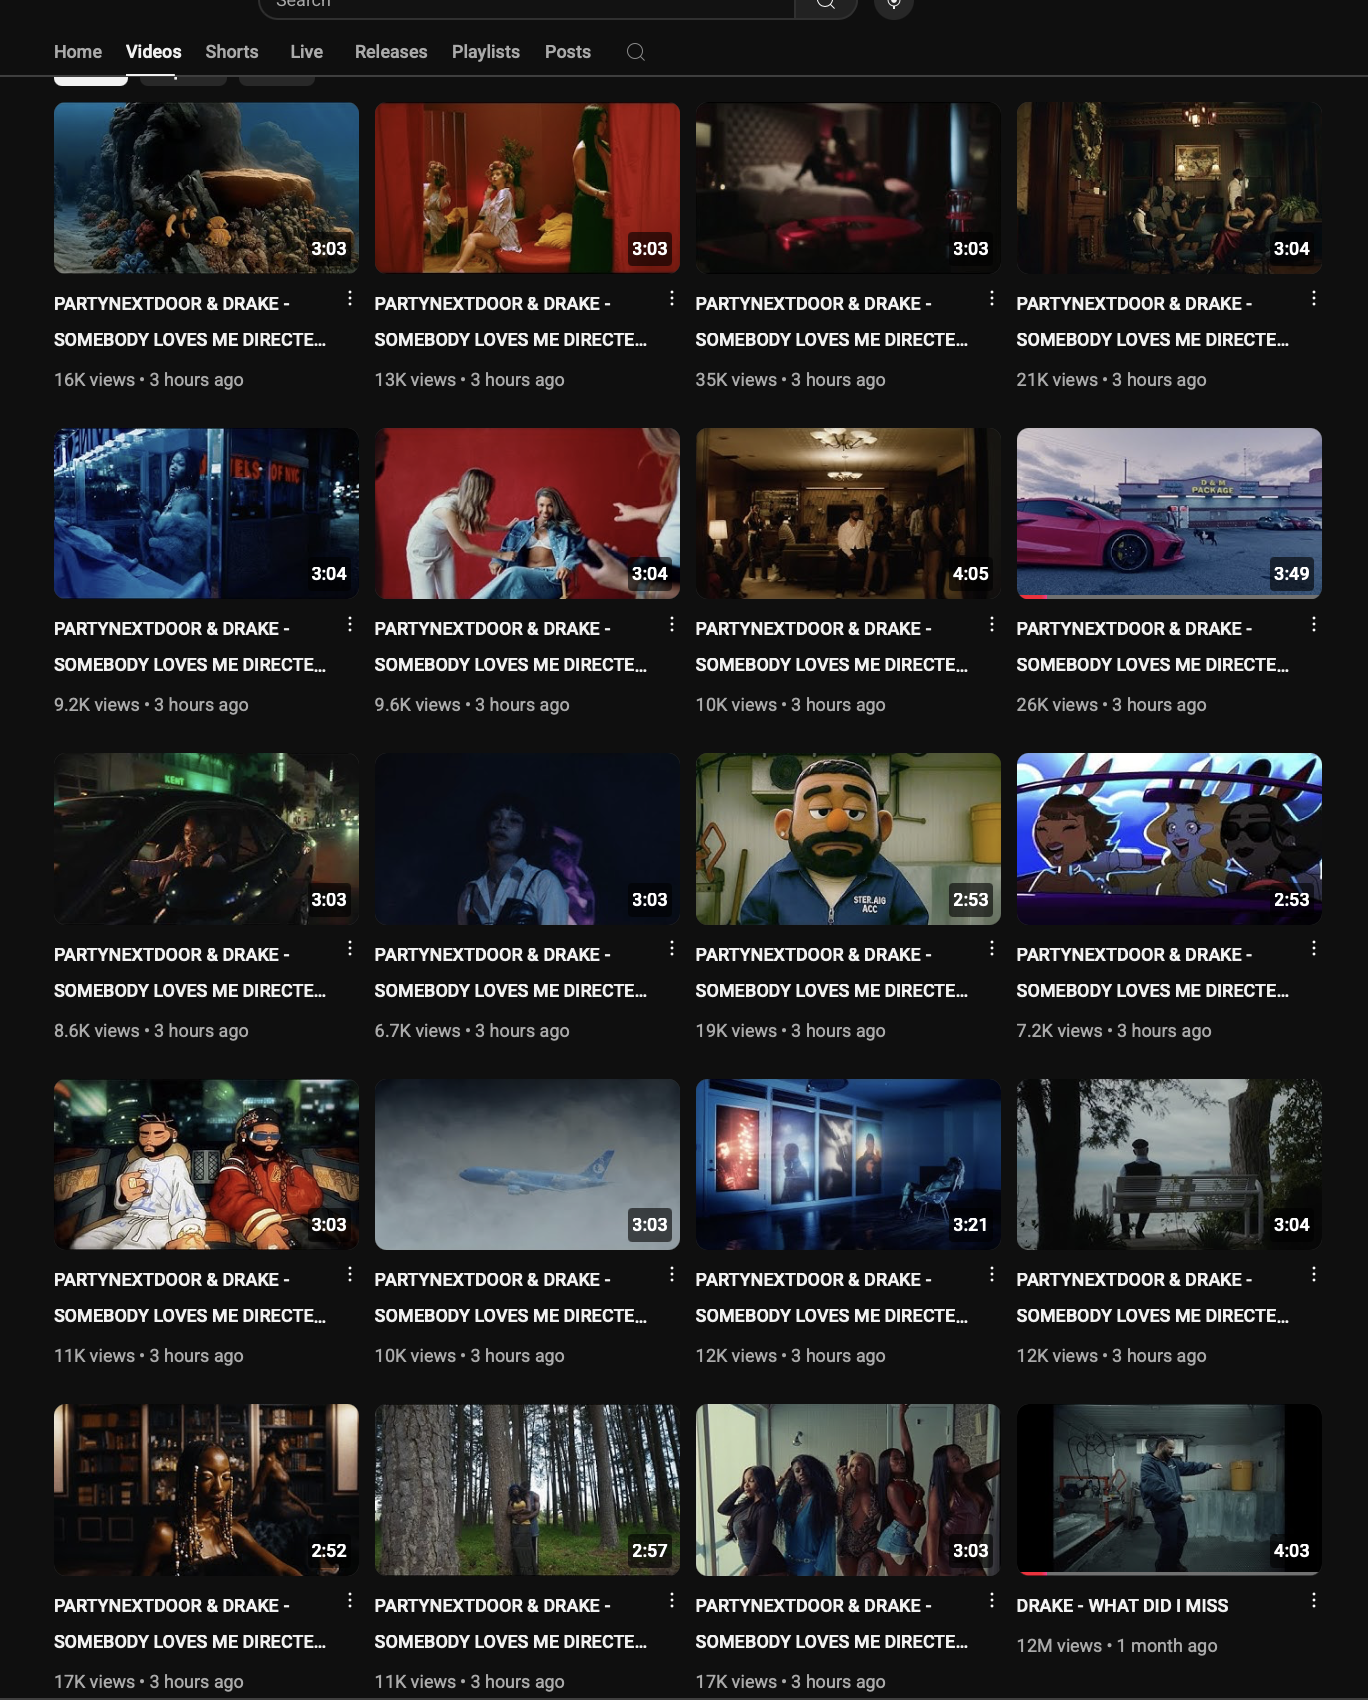Switch to the Shorts tab
The width and height of the screenshot is (1368, 1700).
click(x=232, y=52)
